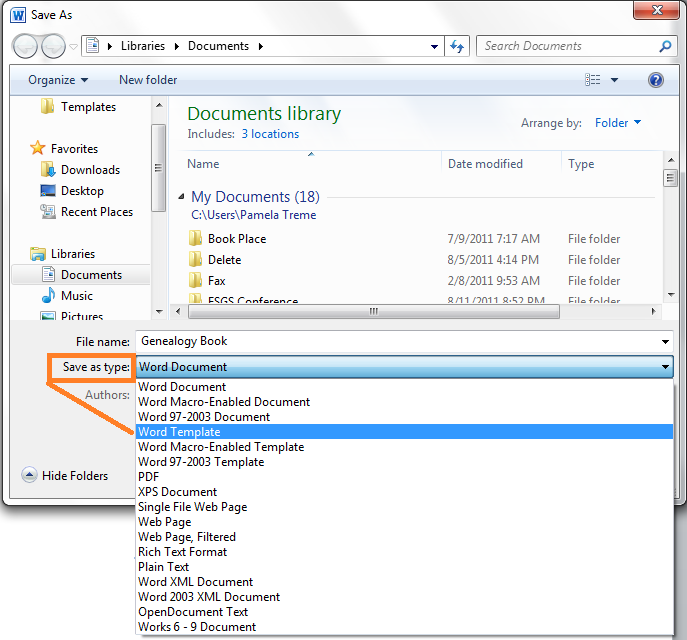Open the 3 locations link
The image size is (687, 640).
tap(270, 134)
